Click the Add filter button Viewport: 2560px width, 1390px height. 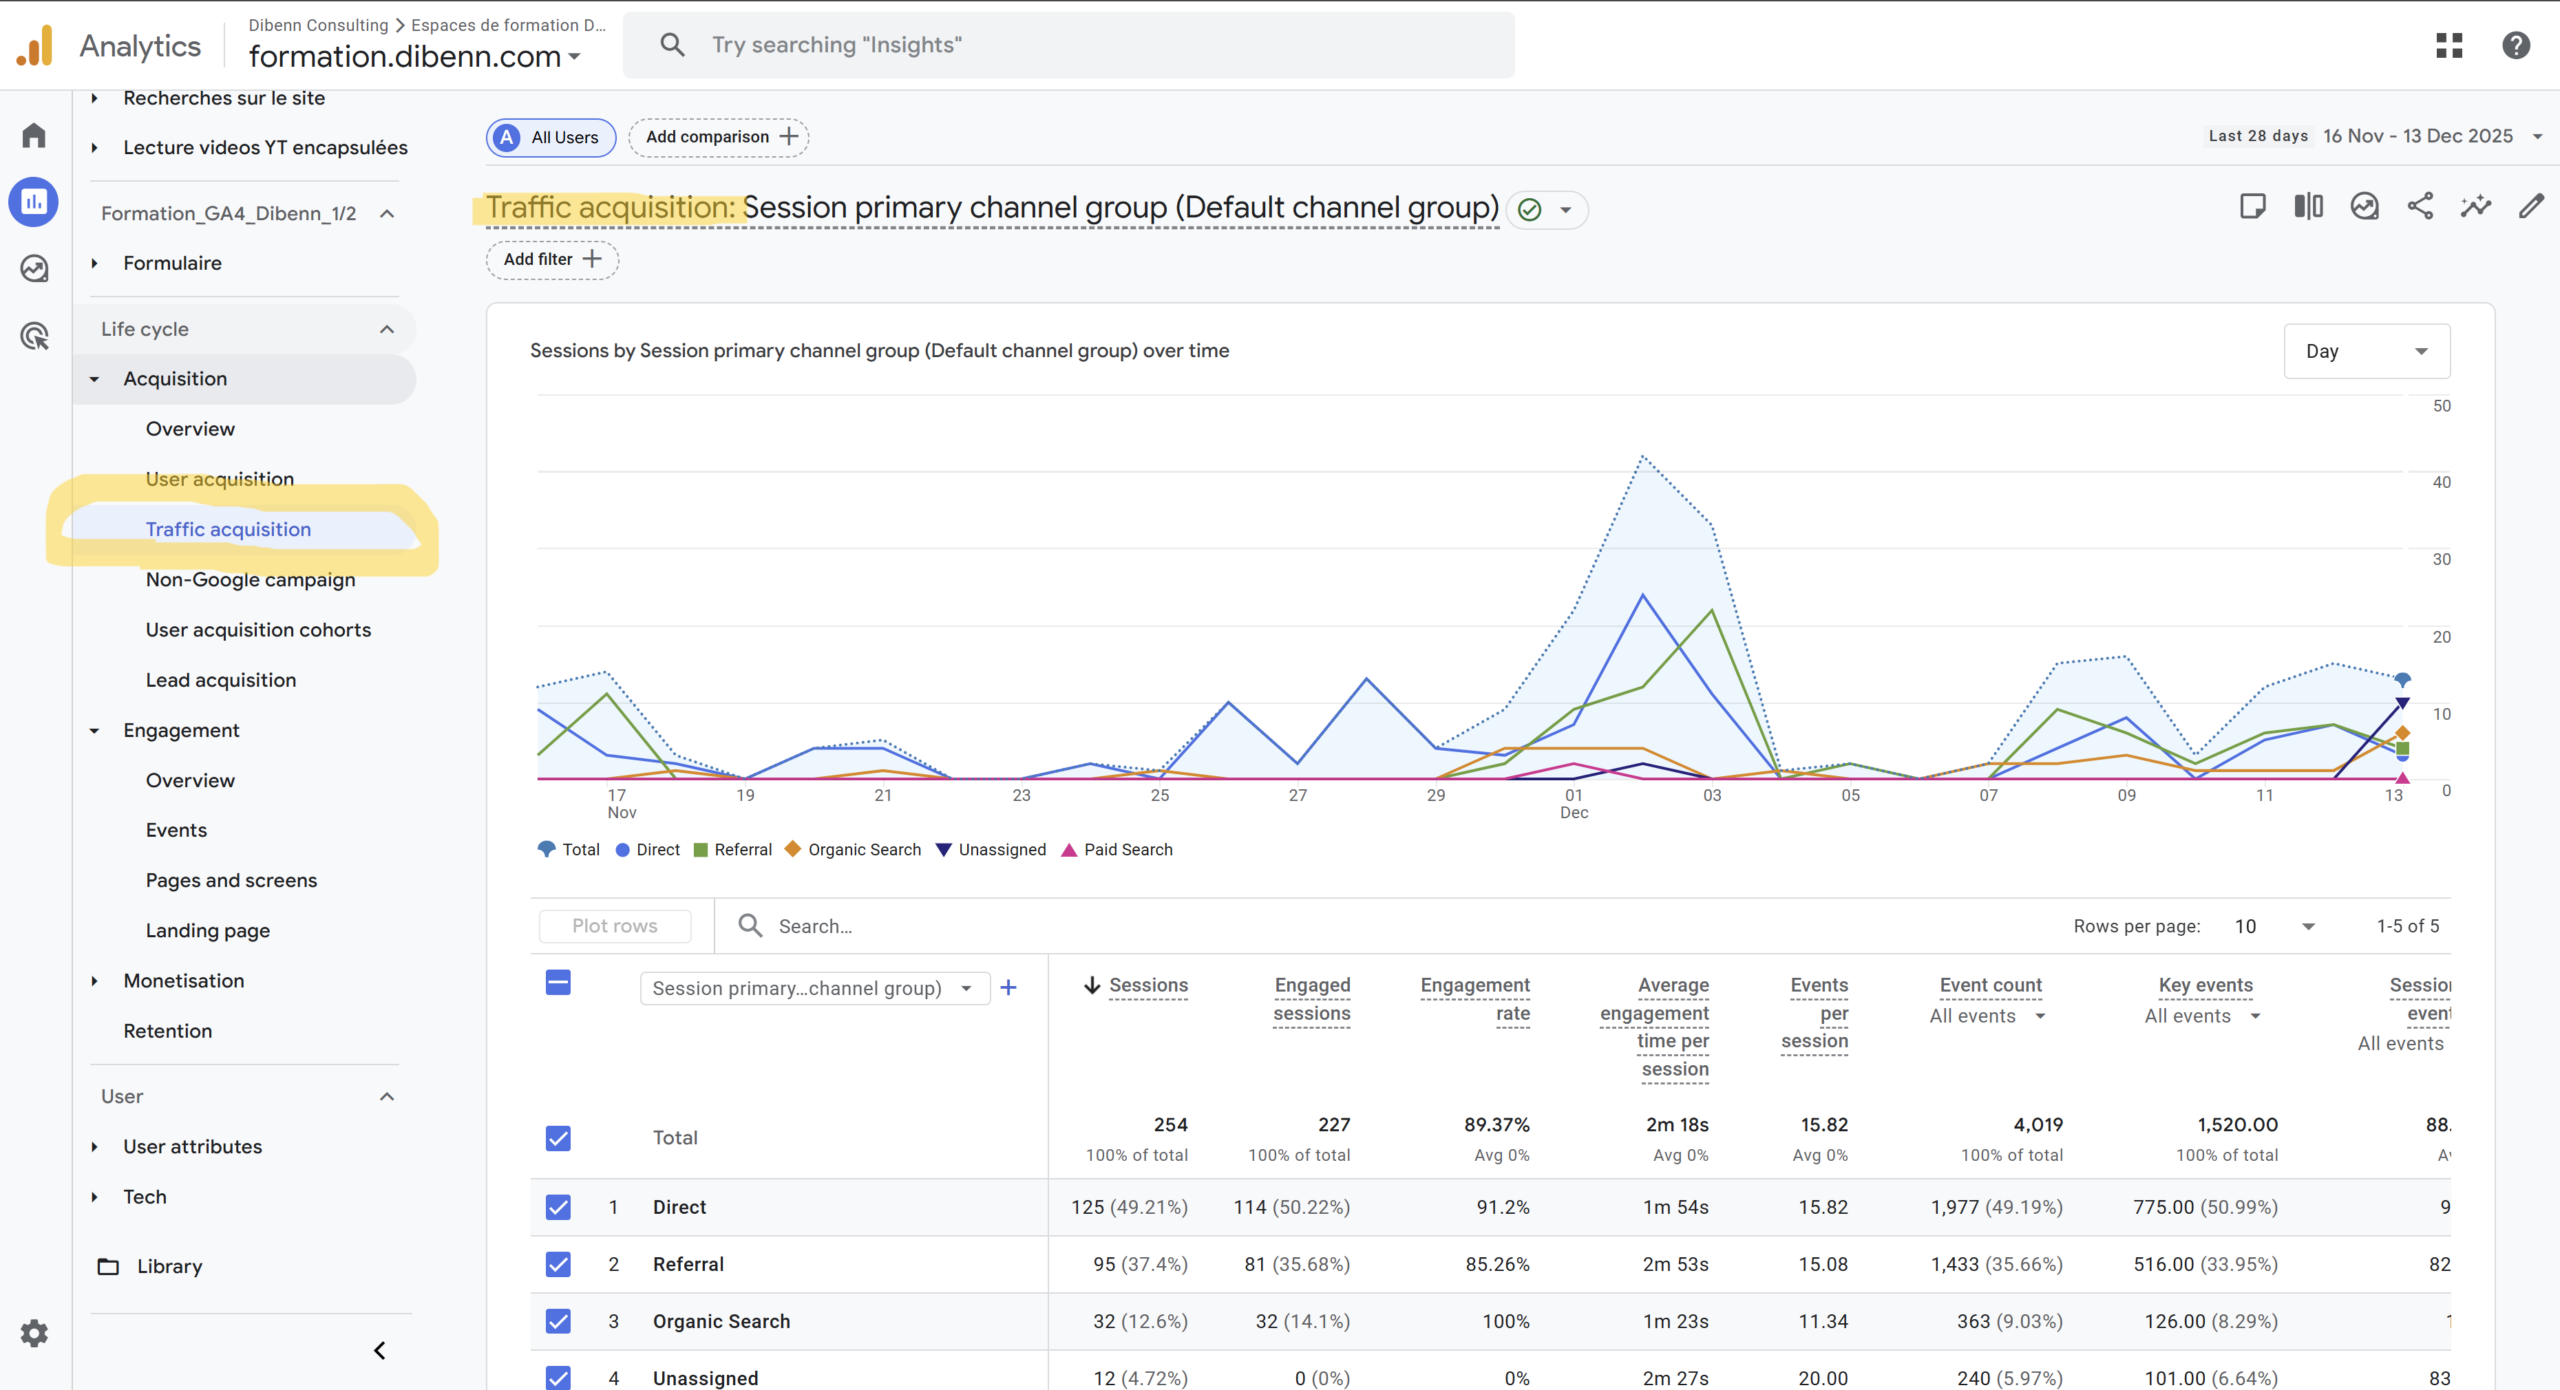(552, 259)
